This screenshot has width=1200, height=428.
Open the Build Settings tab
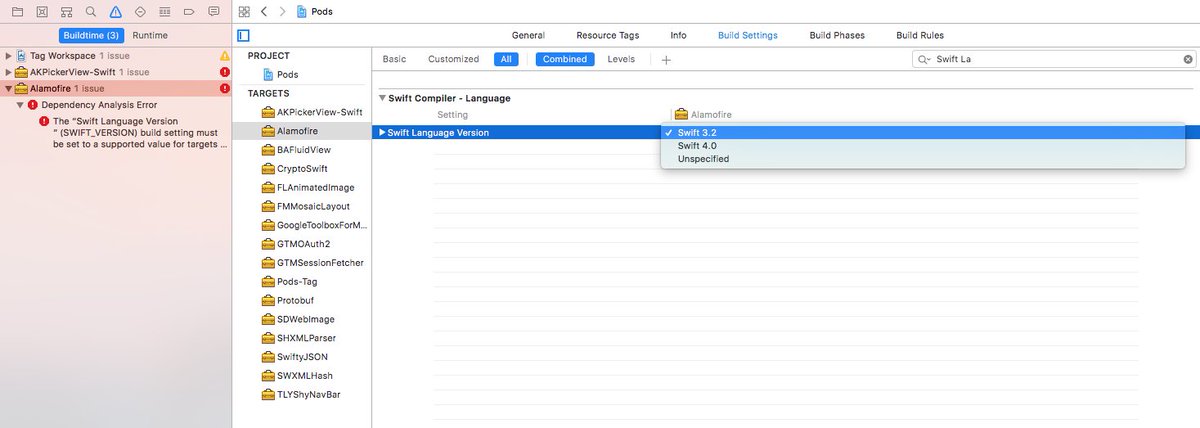coord(747,35)
